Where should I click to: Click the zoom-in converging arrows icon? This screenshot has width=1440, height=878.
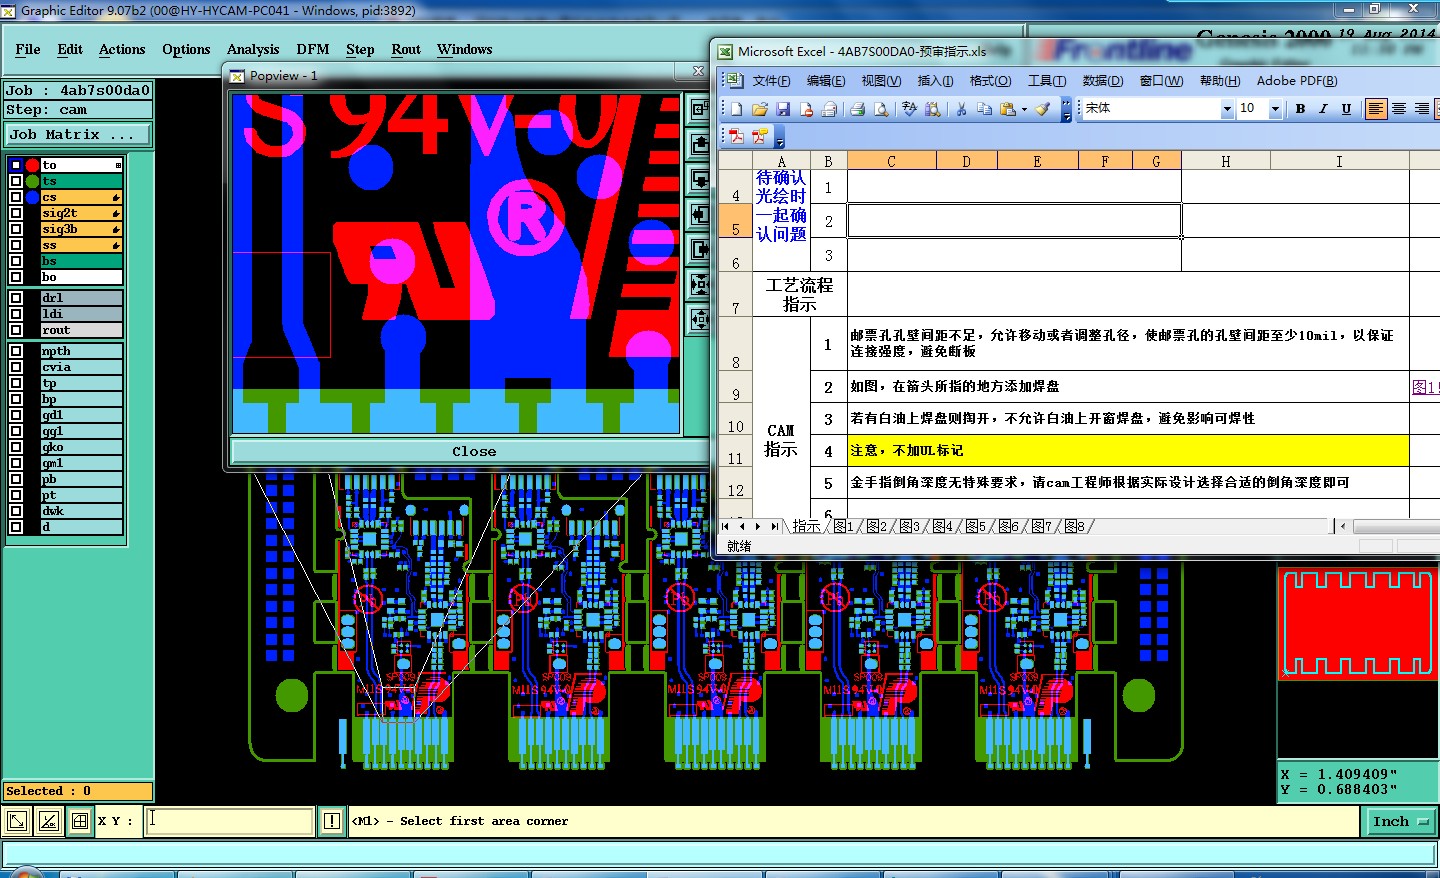point(700,285)
